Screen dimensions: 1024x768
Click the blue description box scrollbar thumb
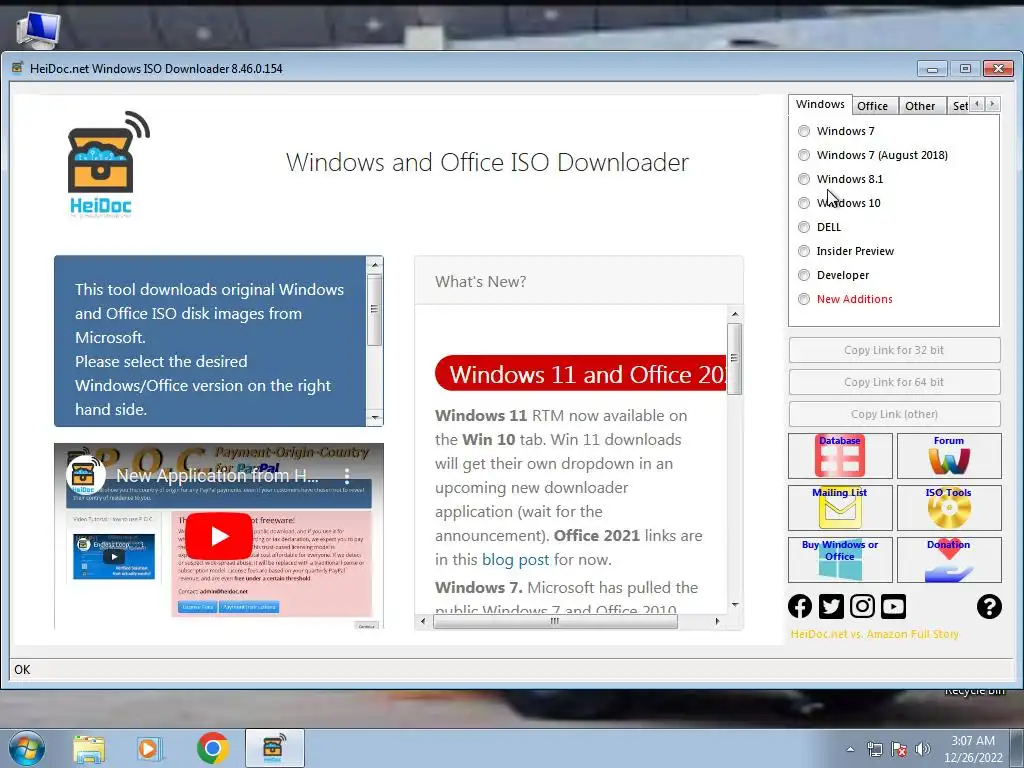[374, 310]
